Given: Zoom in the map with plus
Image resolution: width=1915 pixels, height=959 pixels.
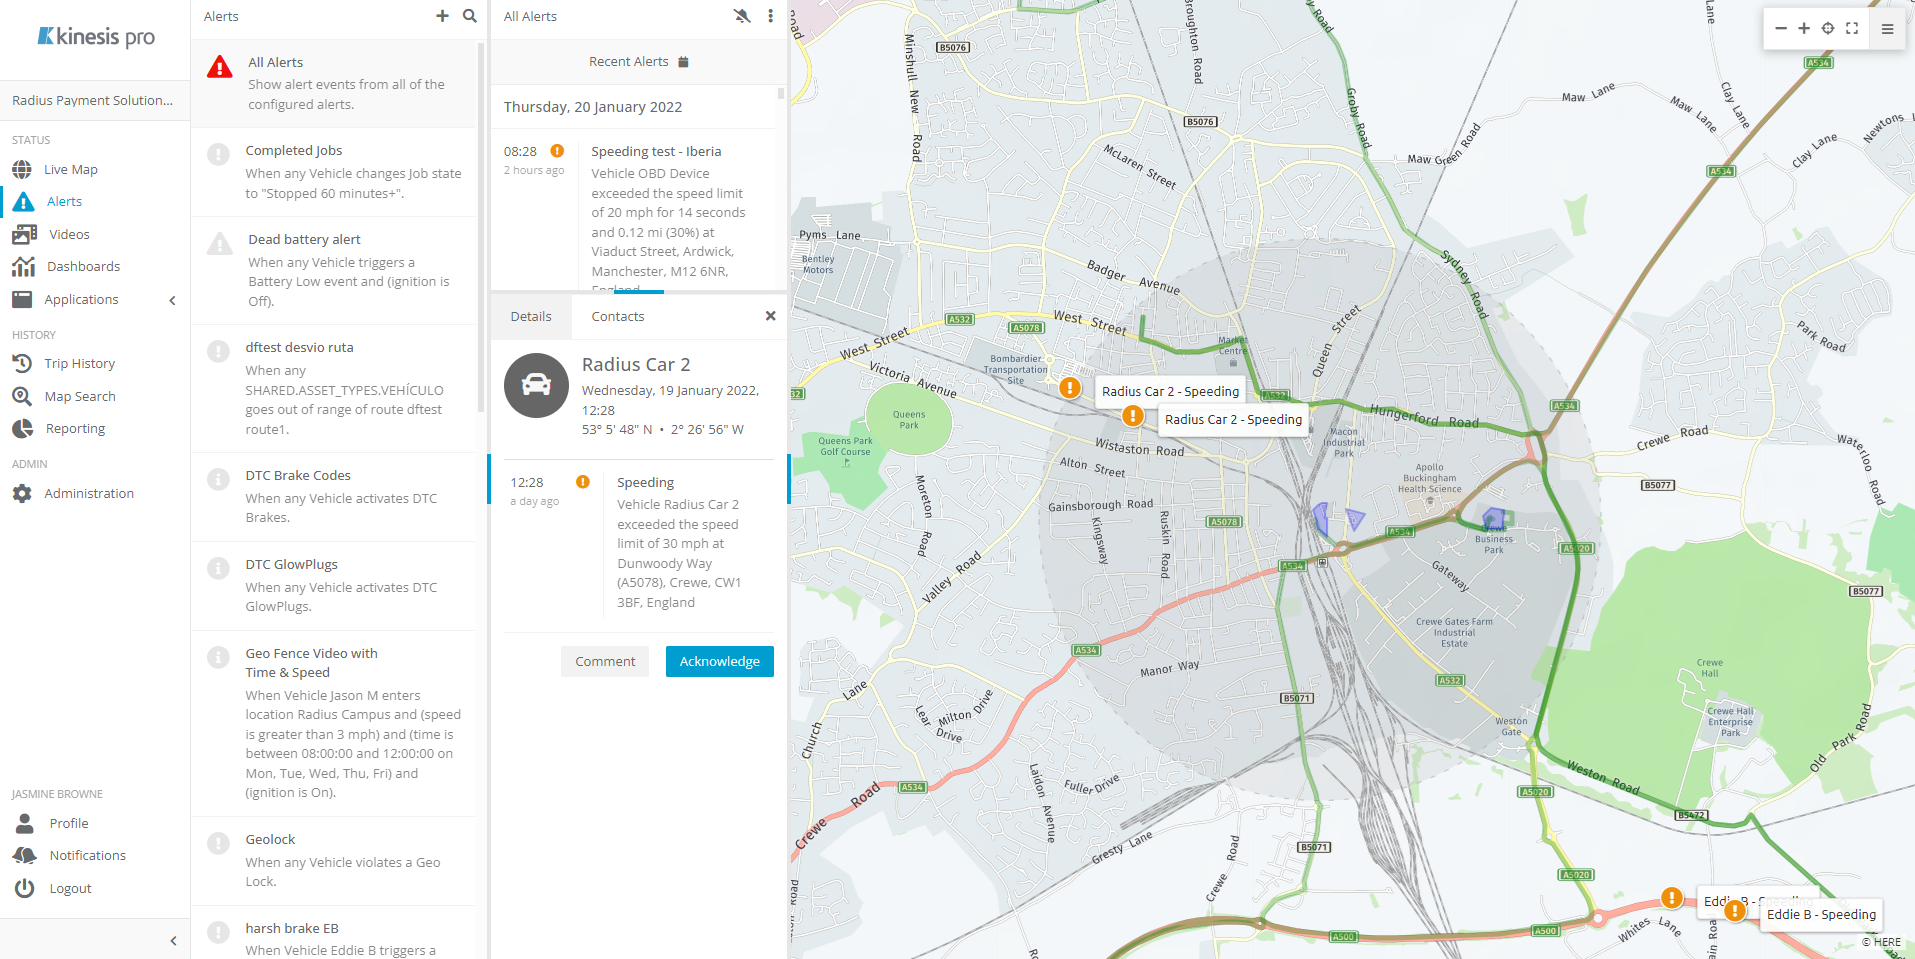Looking at the screenshot, I should click(x=1804, y=28).
